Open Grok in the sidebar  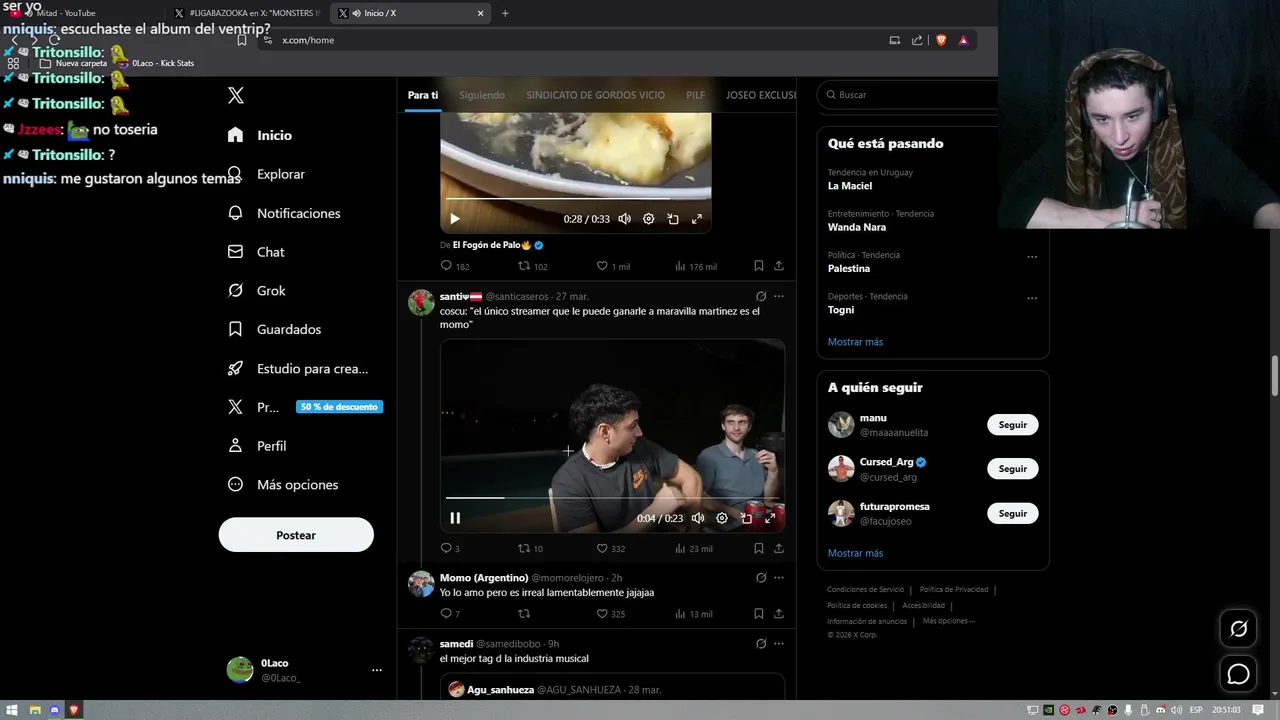[x=256, y=290]
